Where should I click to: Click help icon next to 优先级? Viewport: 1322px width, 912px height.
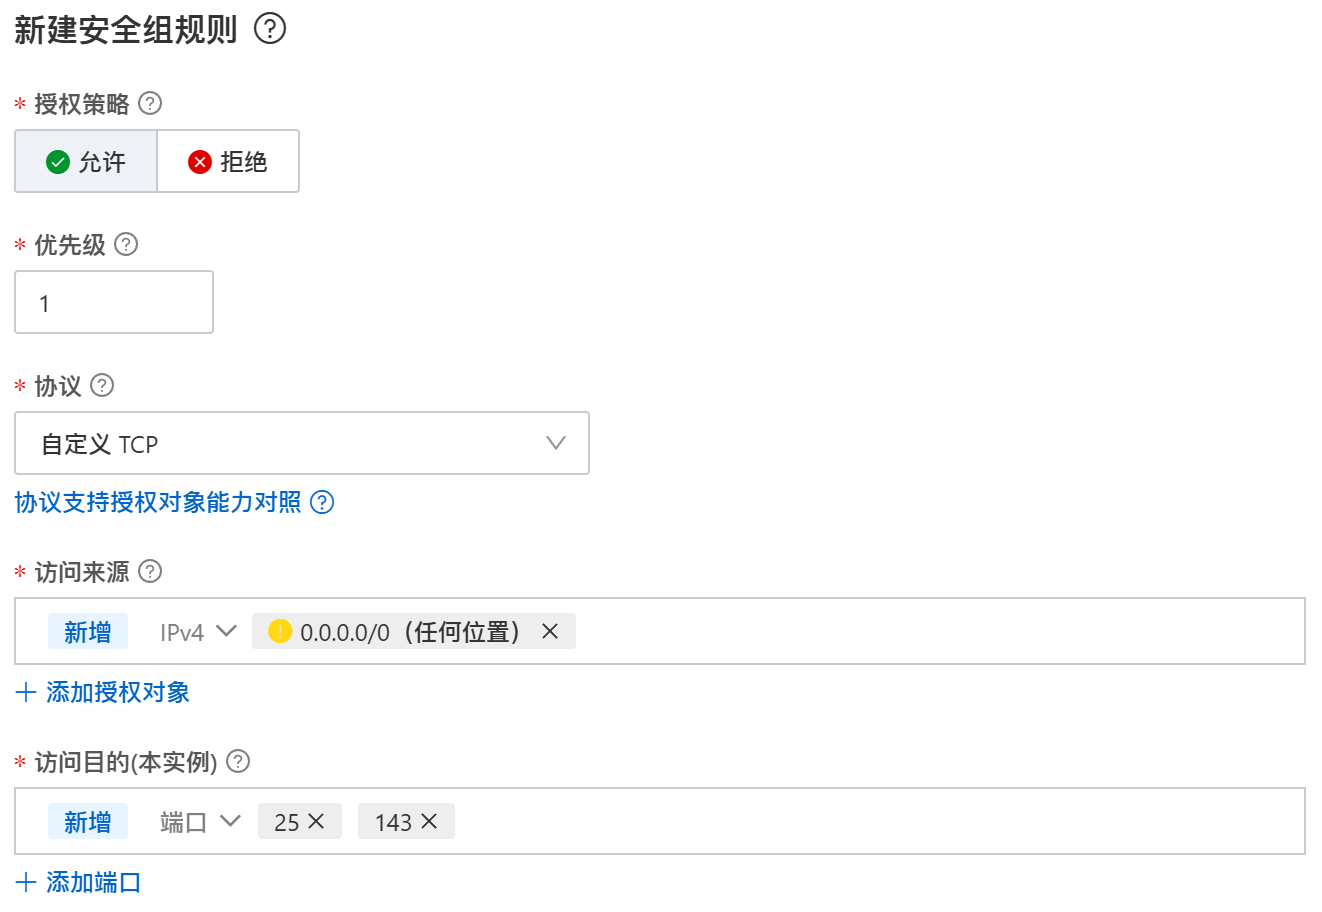[126, 244]
